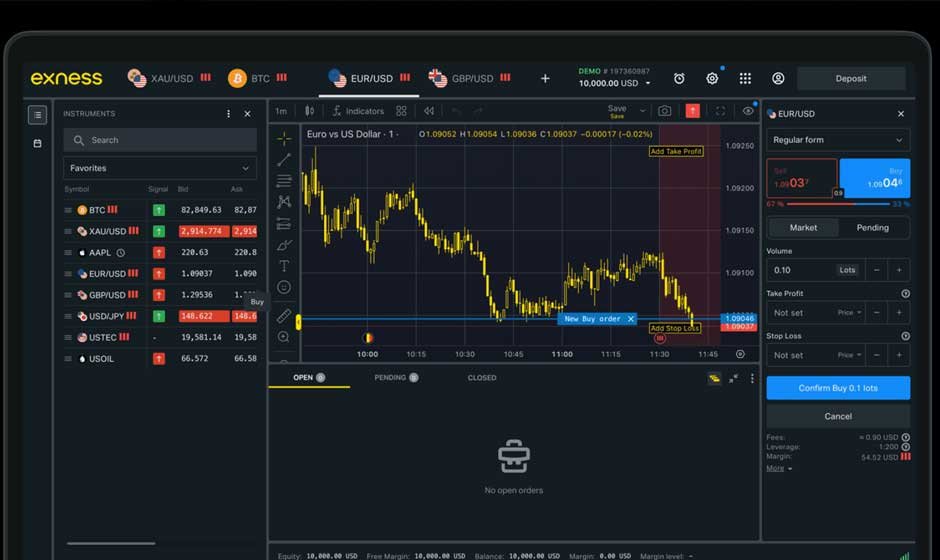Click Add Take Profit label on chart
Viewport: 940px width, 560px height.
click(x=676, y=152)
